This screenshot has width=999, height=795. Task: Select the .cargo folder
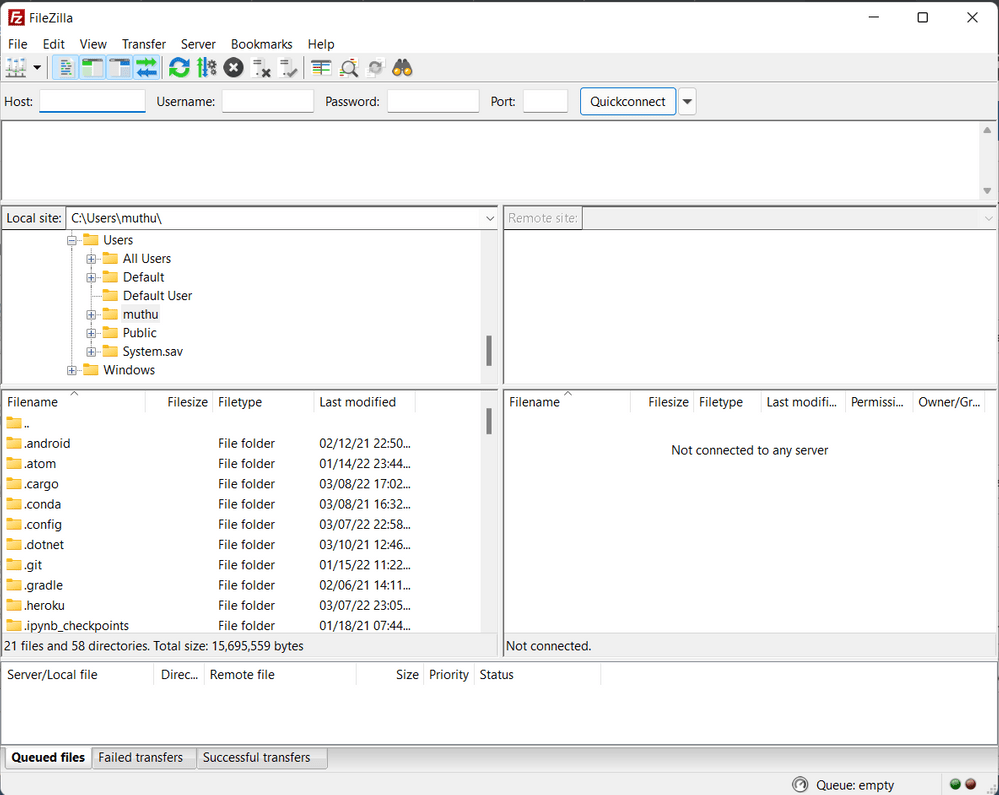[32, 484]
